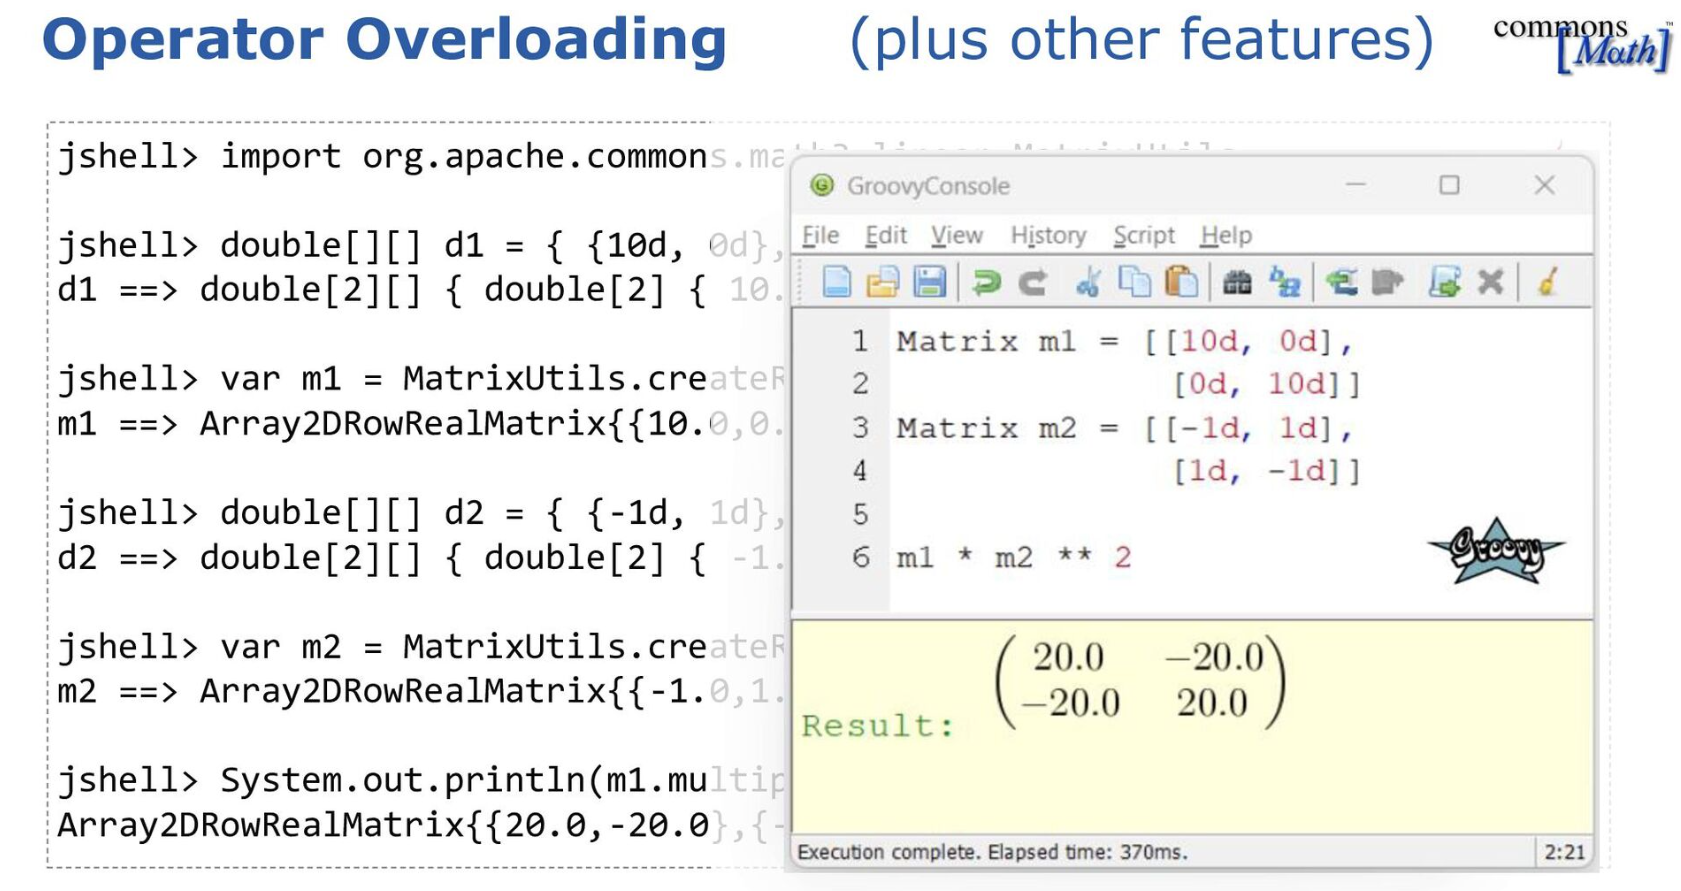
Task: Undo the last edit
Action: click(x=986, y=283)
